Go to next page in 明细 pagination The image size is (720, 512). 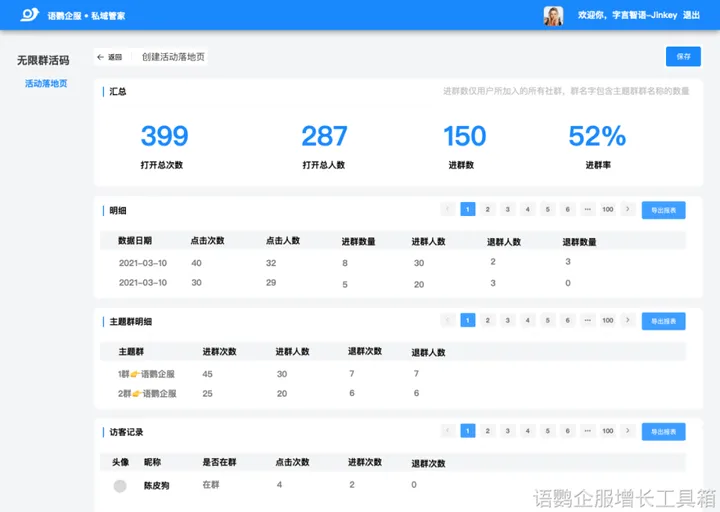[627, 210]
